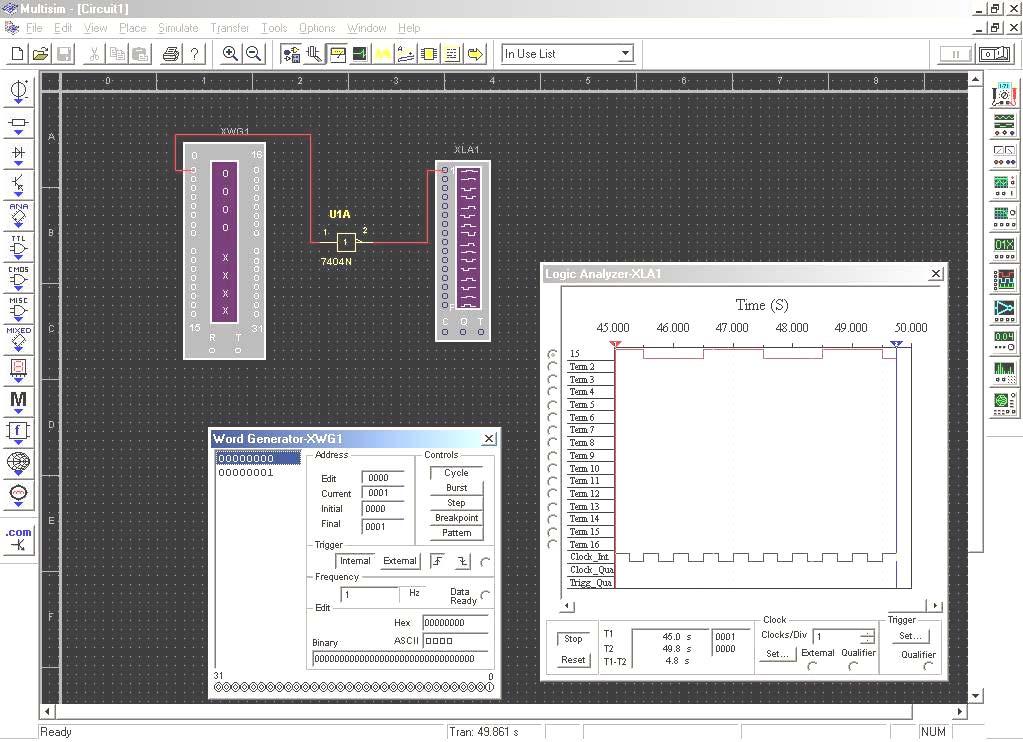Create a new circuit file
The width and height of the screenshot is (1023, 742).
(x=18, y=54)
